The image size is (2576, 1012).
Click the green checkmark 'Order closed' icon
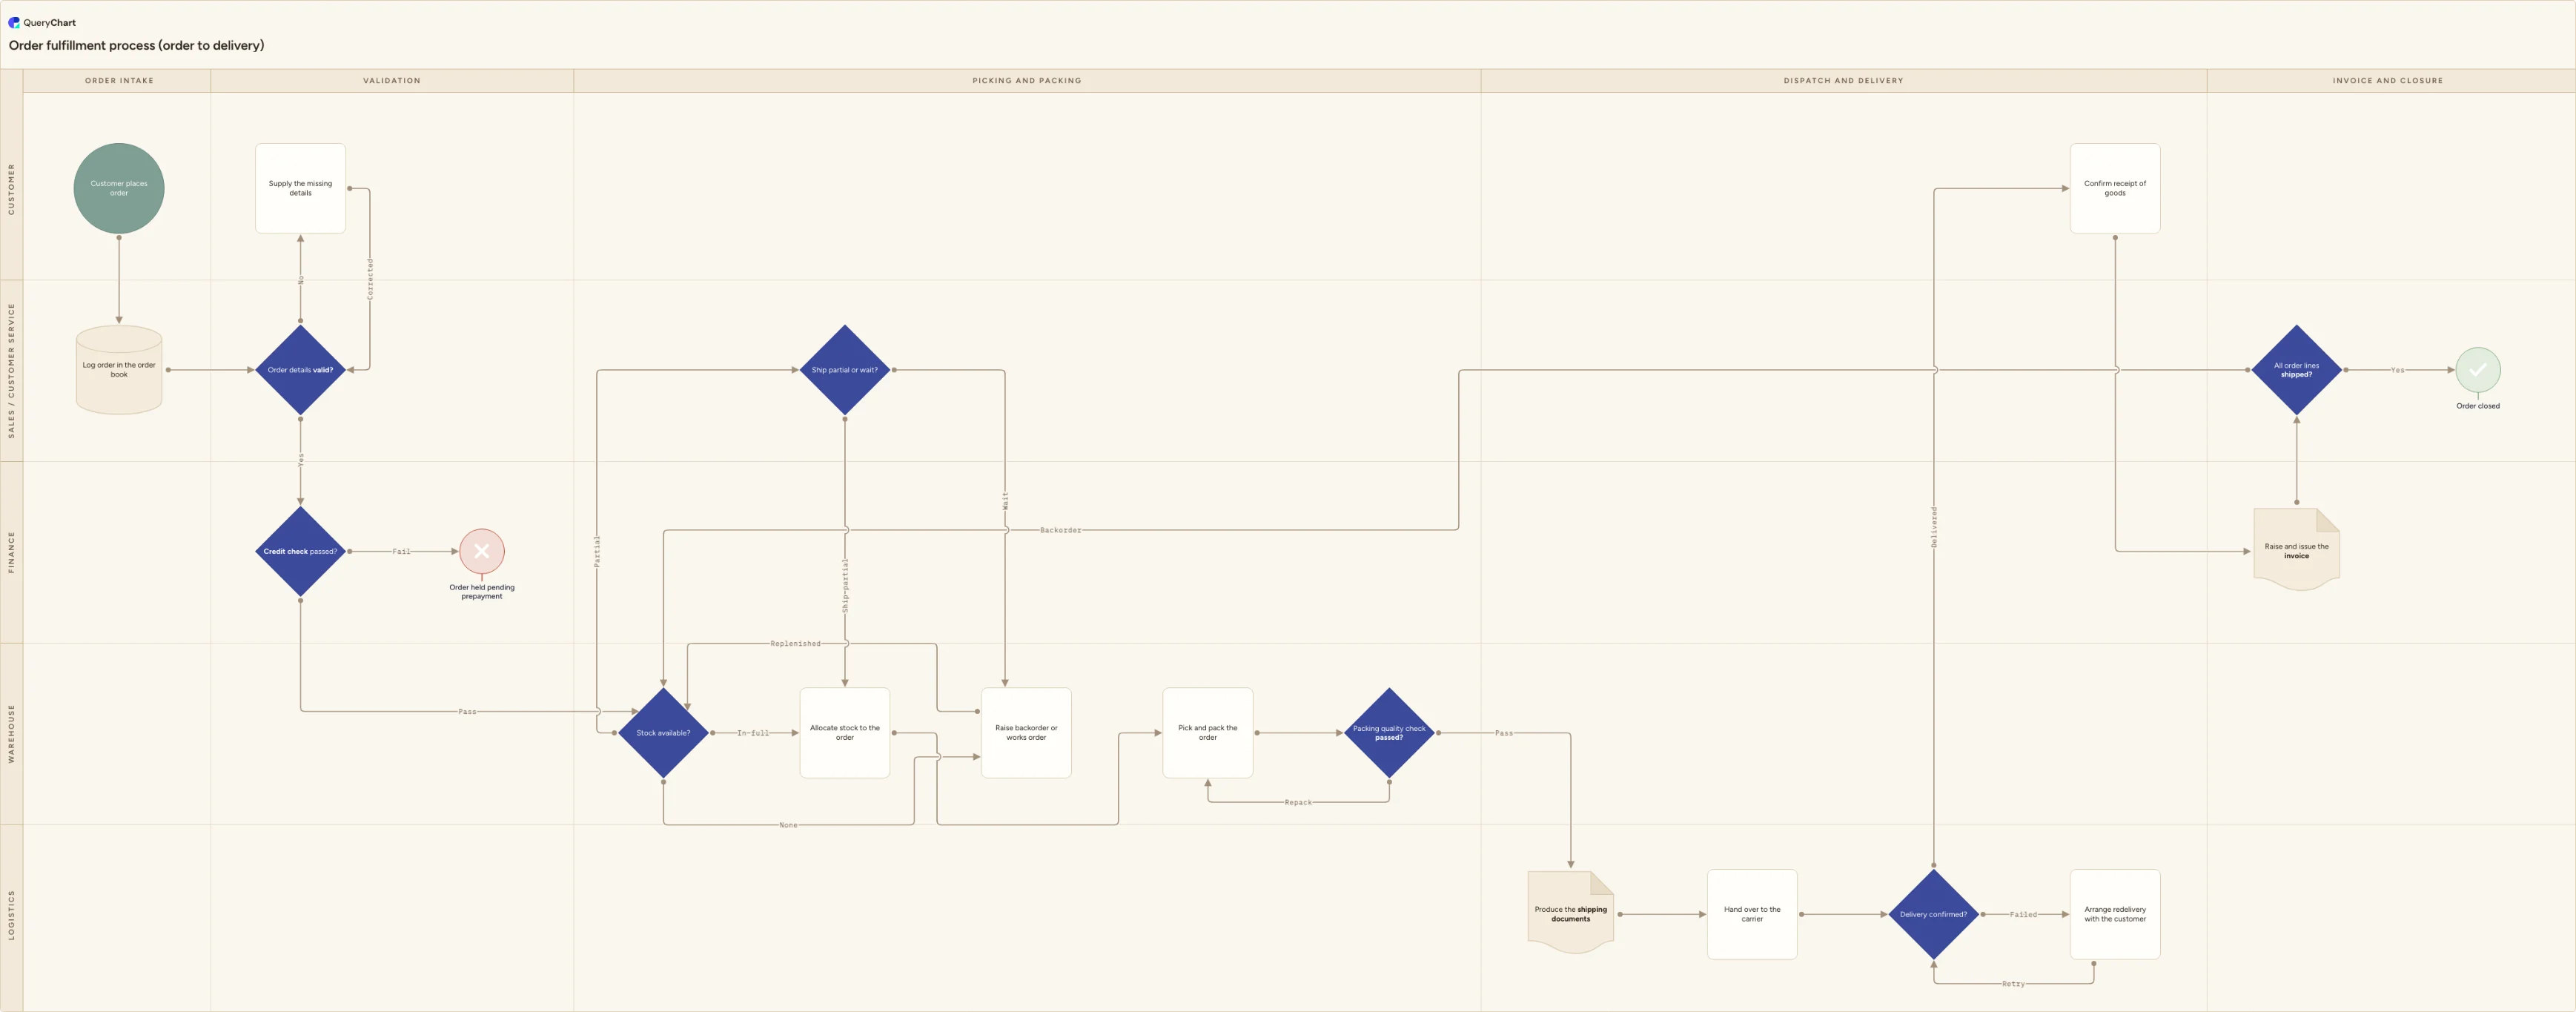[2478, 370]
